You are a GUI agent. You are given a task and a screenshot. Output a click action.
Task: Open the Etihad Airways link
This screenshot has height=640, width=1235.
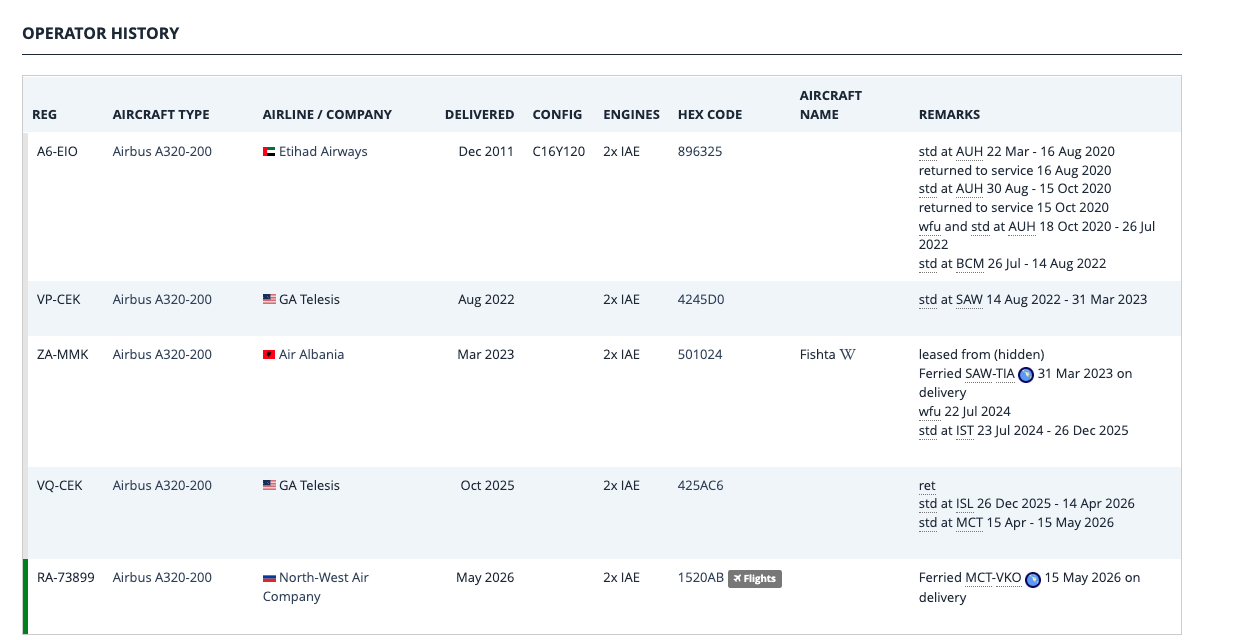323,152
